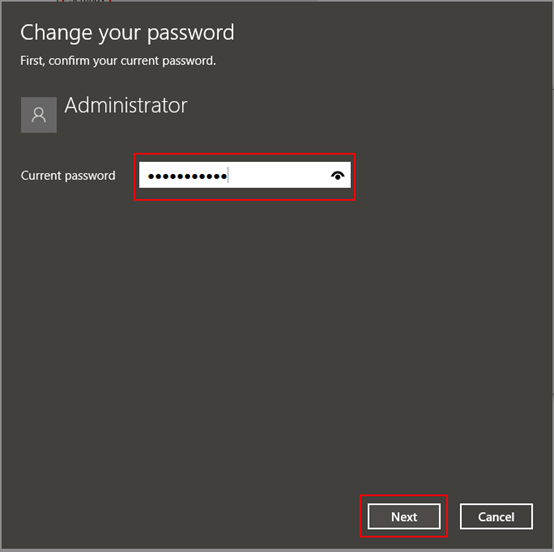The width and height of the screenshot is (554, 552).
Task: Proceed to the next step with Next
Action: [x=404, y=516]
